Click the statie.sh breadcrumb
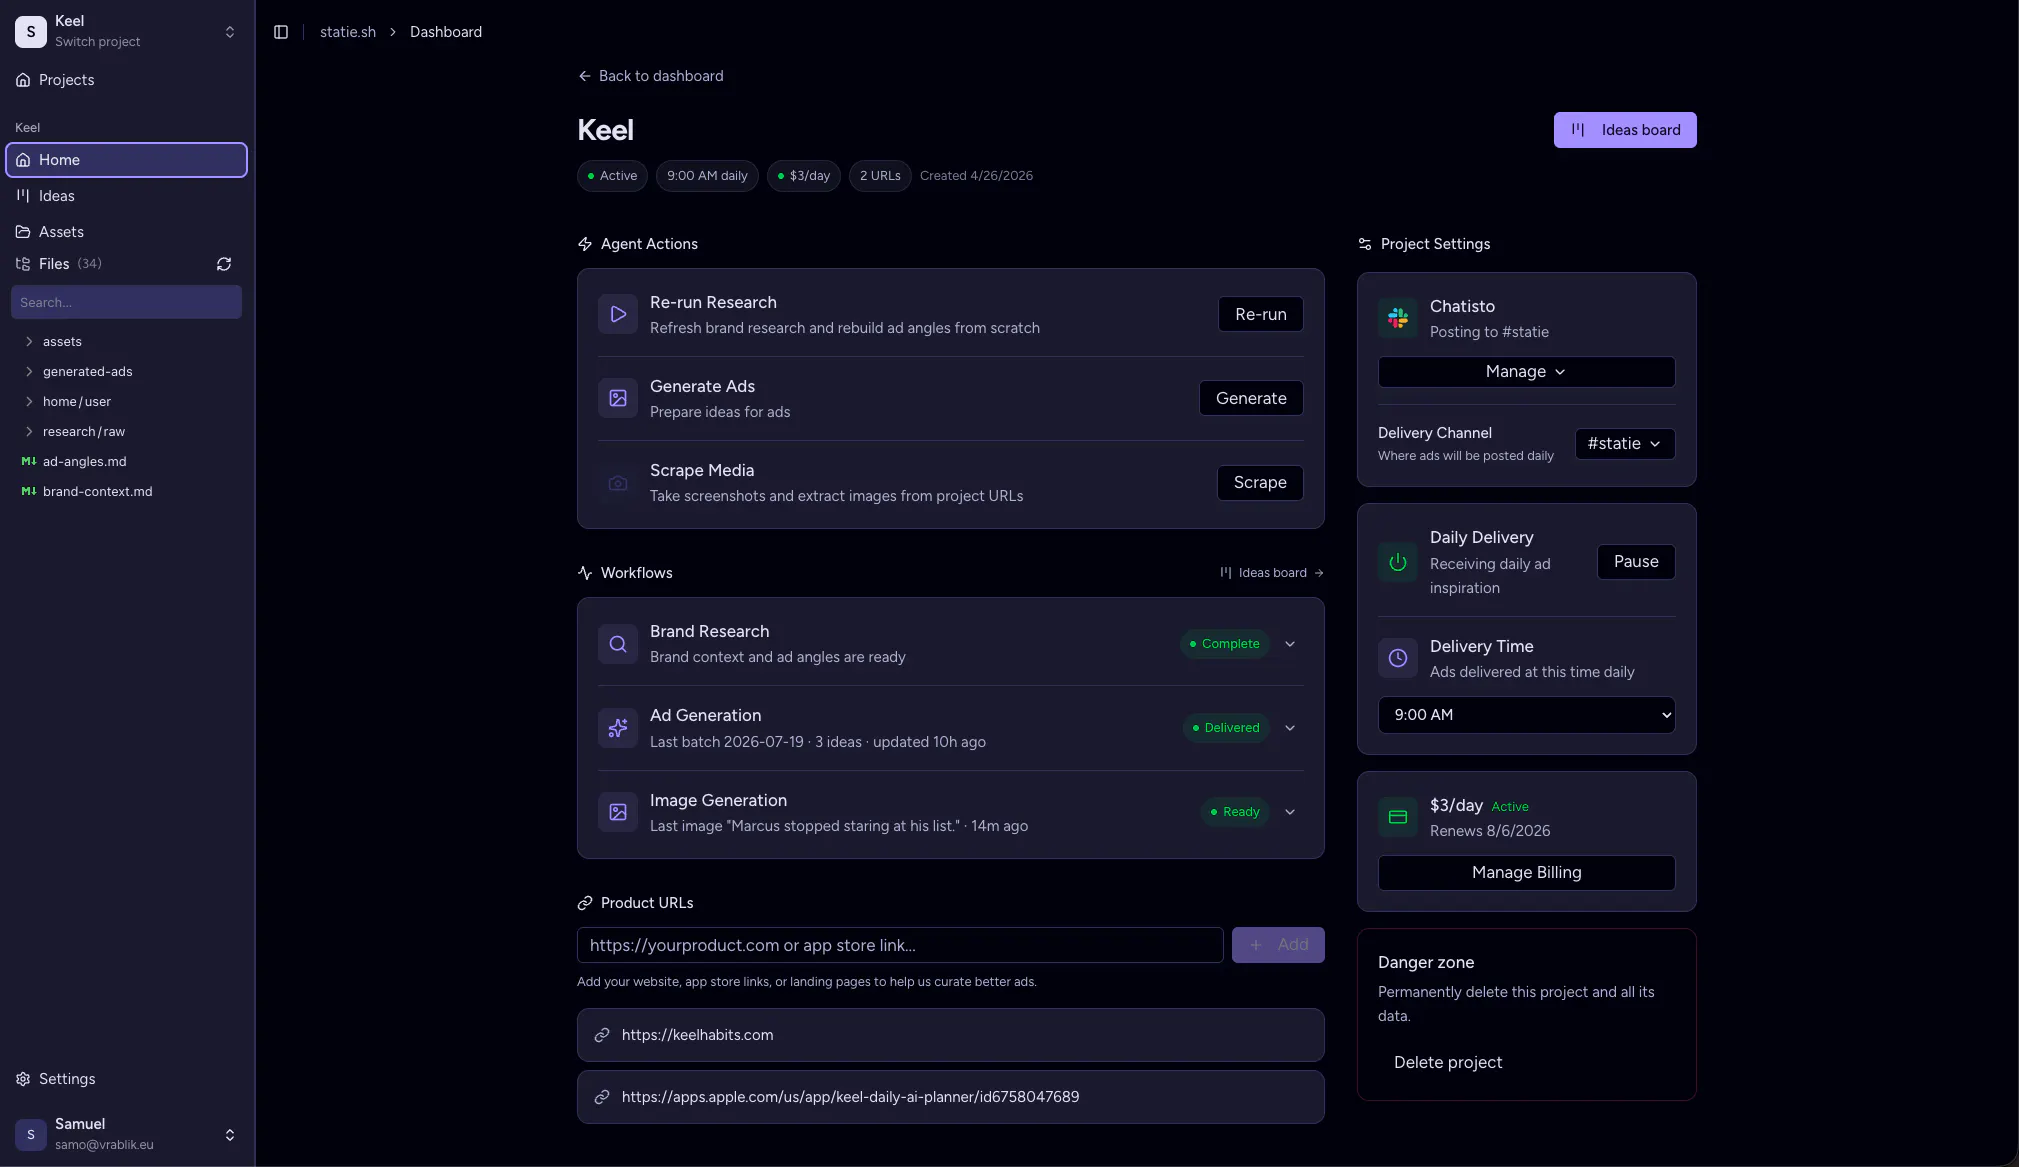Image resolution: width=2019 pixels, height=1167 pixels. 348,32
